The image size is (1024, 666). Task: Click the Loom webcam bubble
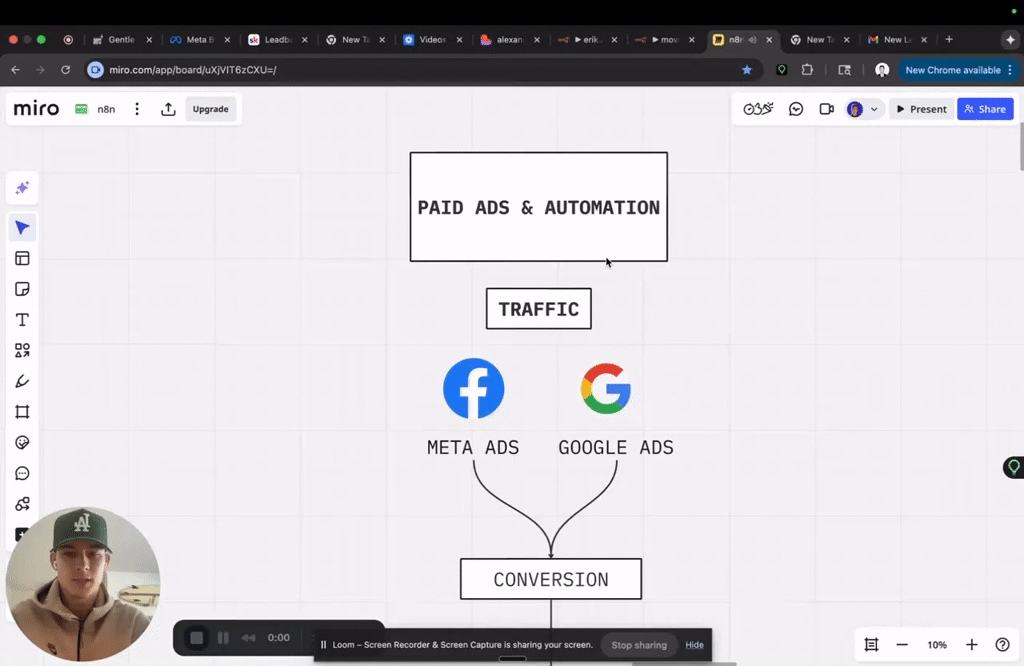tap(82, 584)
